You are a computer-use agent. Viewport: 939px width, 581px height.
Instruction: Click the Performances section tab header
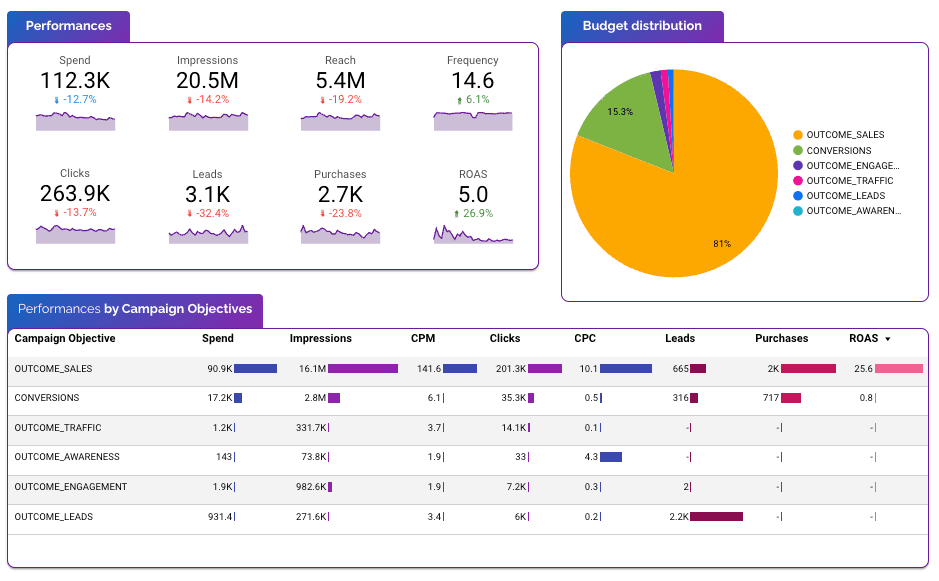(68, 26)
